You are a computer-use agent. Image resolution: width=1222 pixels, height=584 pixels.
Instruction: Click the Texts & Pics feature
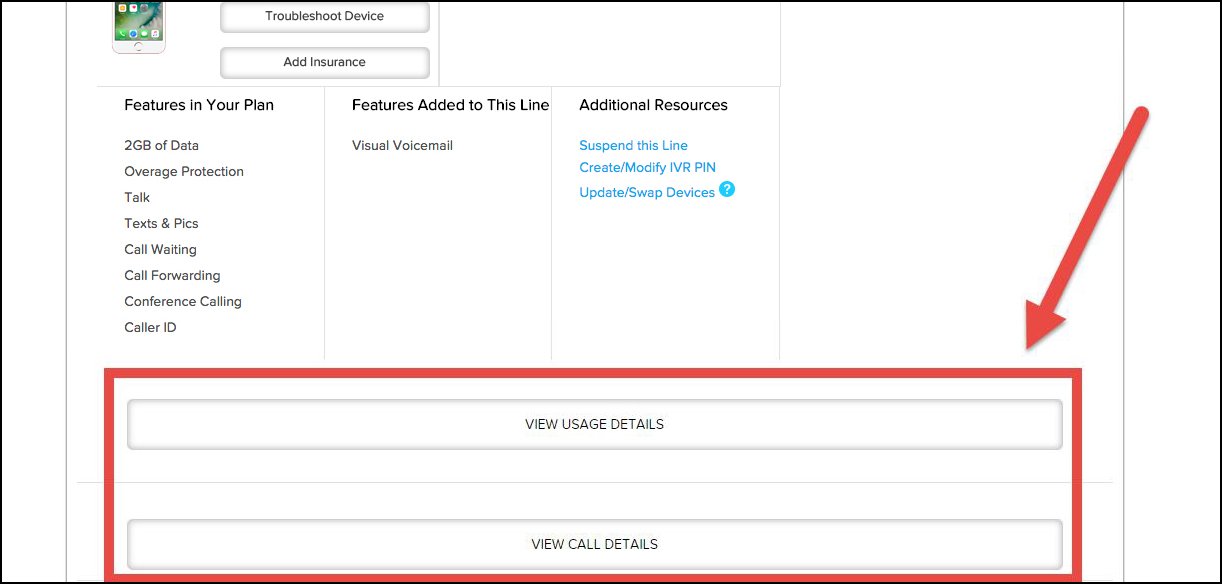click(161, 223)
